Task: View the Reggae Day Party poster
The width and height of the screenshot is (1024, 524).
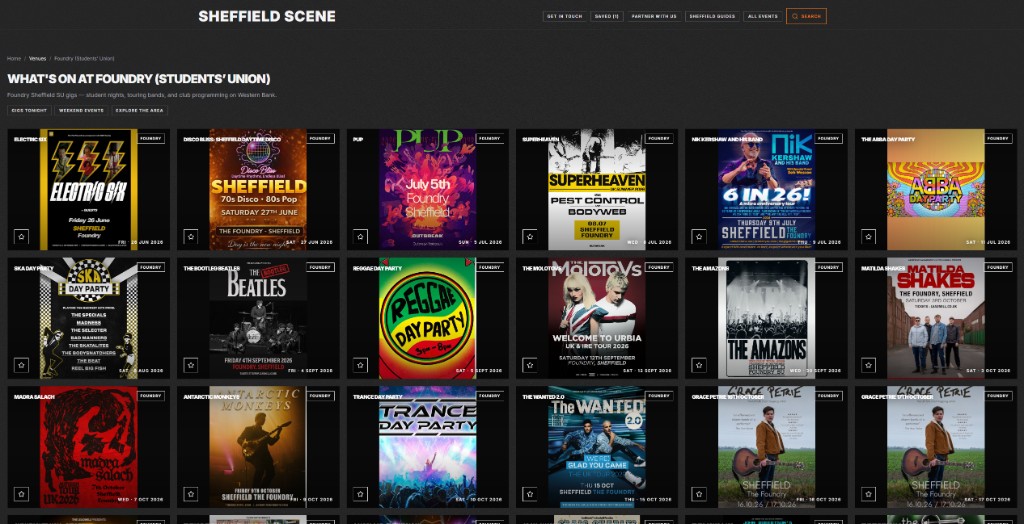Action: 428,318
